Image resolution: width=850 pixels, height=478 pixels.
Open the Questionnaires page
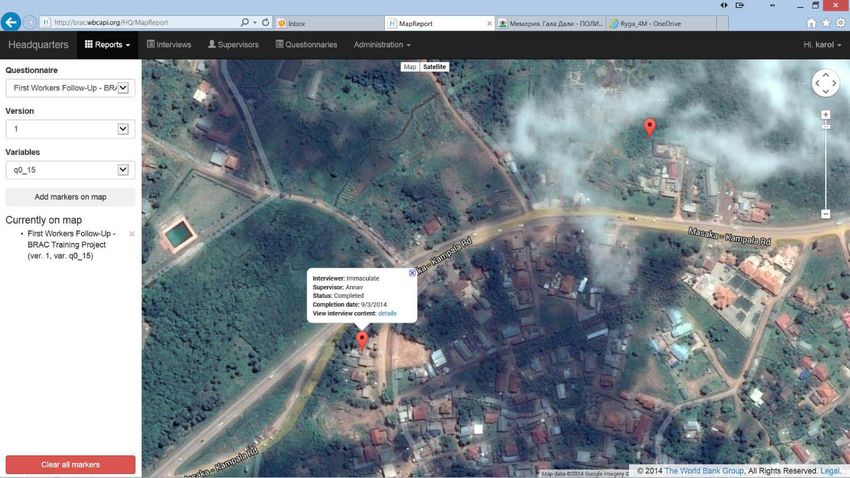306,44
